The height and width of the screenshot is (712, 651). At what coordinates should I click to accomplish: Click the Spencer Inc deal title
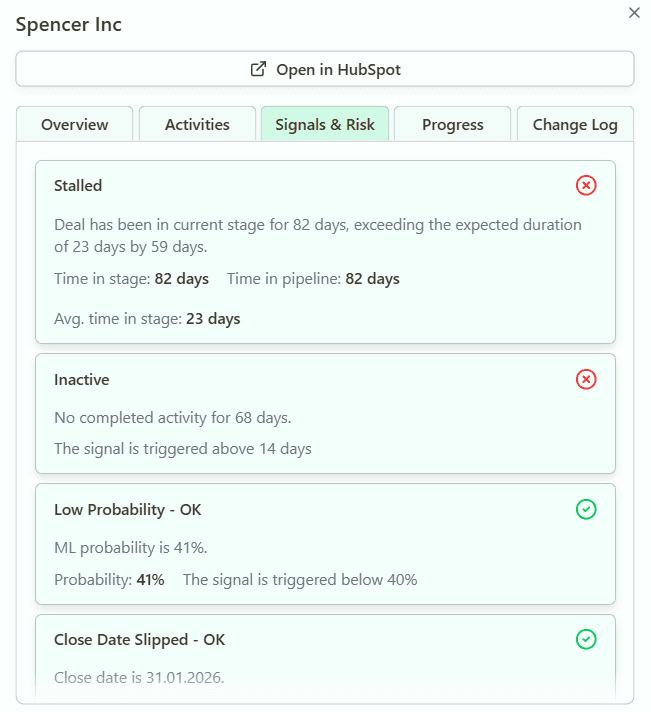[x=69, y=24]
